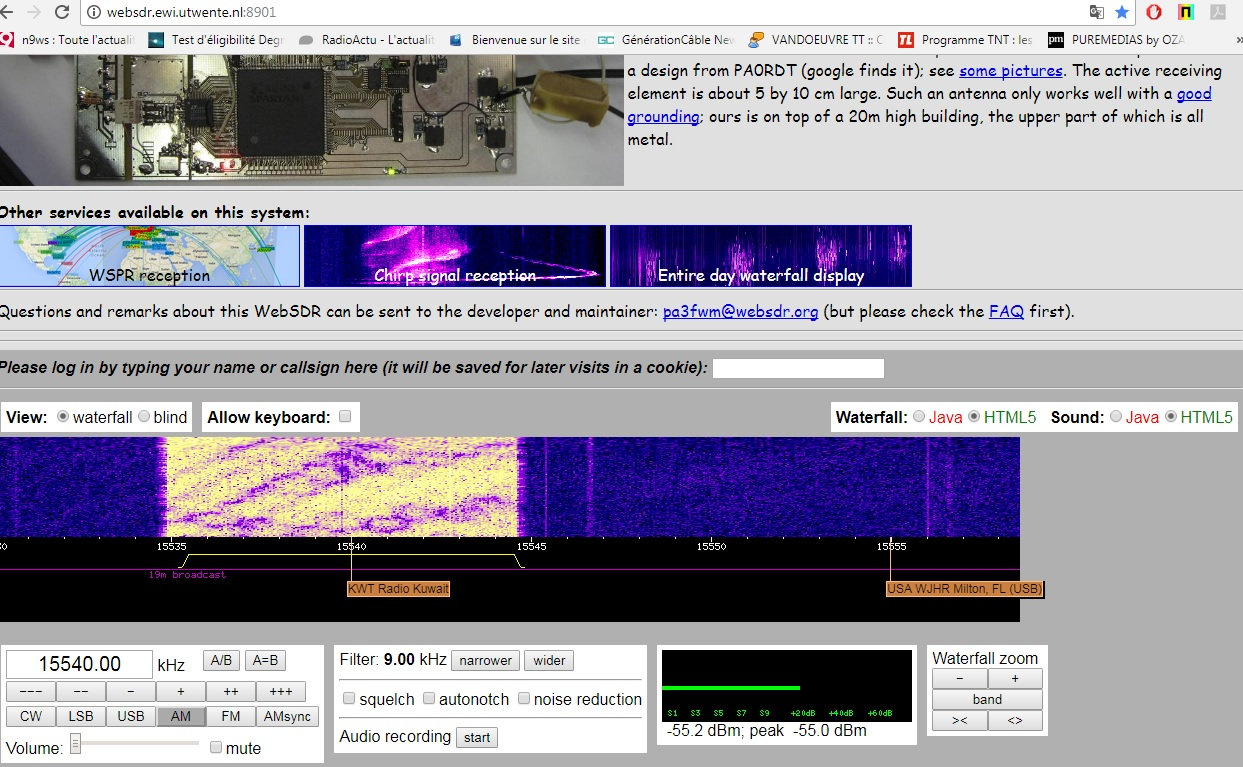Click waterfall zoom in plus button
The width and height of the screenshot is (1243, 767).
tap(1015, 678)
